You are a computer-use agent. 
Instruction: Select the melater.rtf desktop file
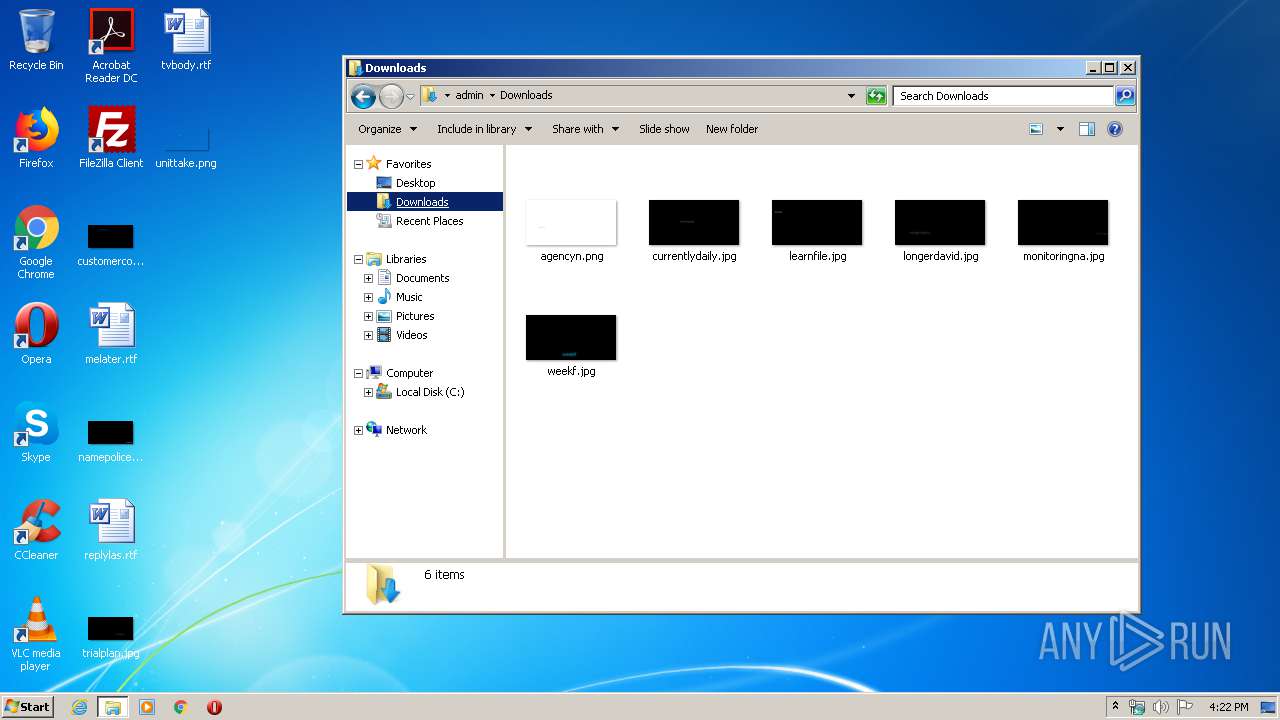click(x=111, y=334)
